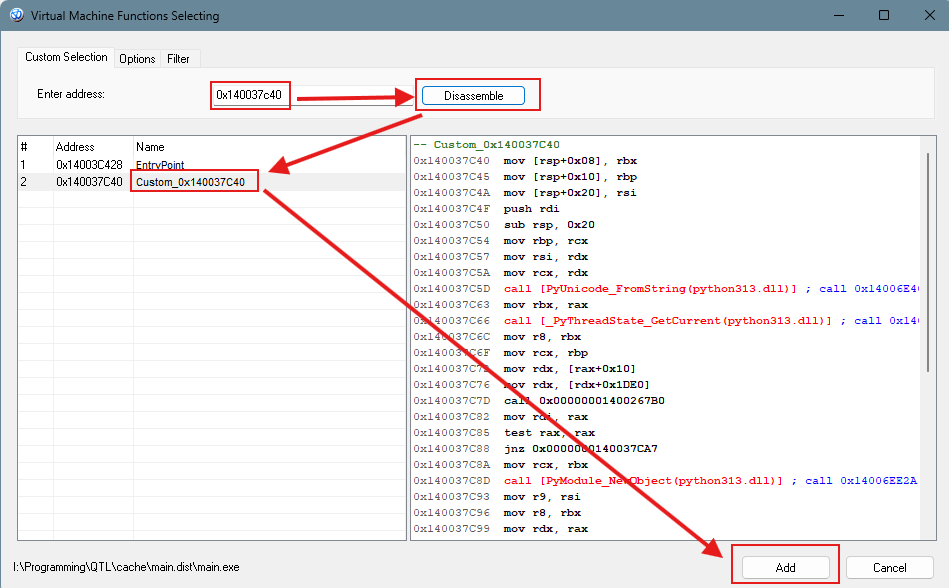Viewport: 949px width, 588px height.
Task: Select the EntryPoint row in function list
Action: click(x=160, y=165)
